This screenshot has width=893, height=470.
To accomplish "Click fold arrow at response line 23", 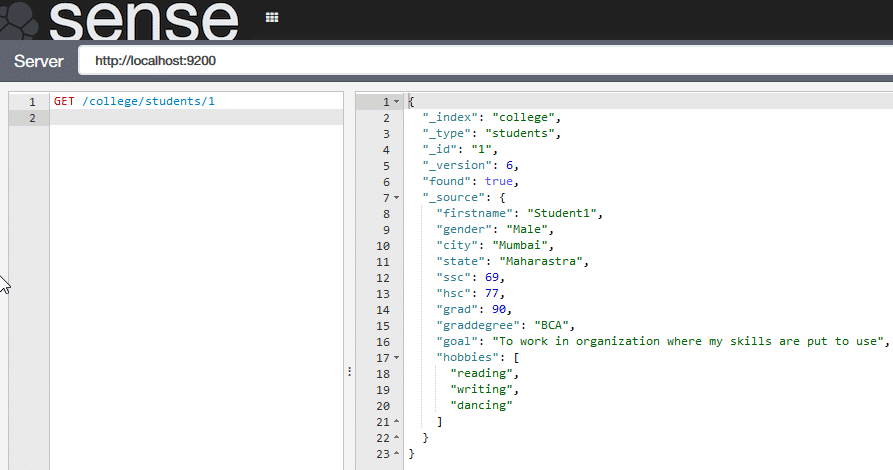I will tap(397, 454).
